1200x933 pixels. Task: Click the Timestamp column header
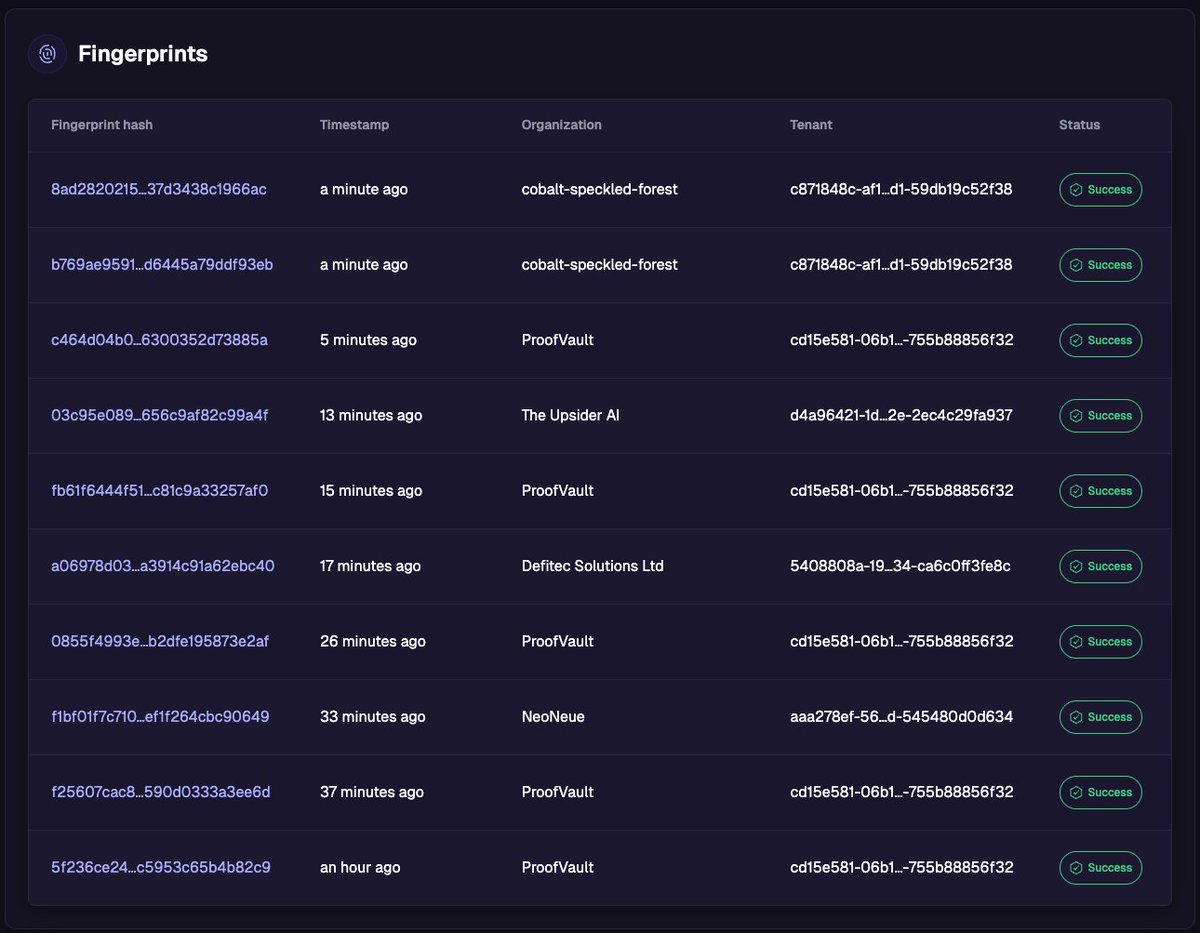click(x=354, y=125)
